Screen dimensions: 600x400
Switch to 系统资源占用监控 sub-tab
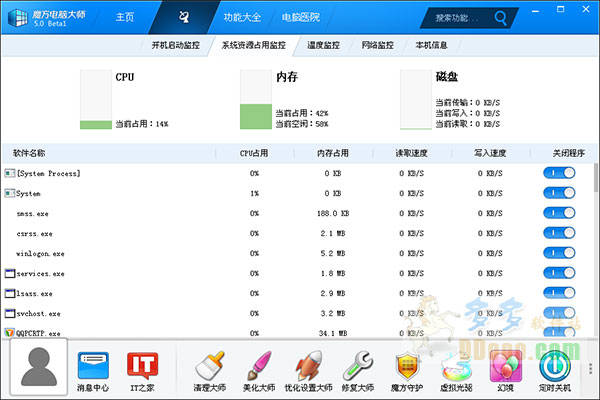click(x=254, y=45)
